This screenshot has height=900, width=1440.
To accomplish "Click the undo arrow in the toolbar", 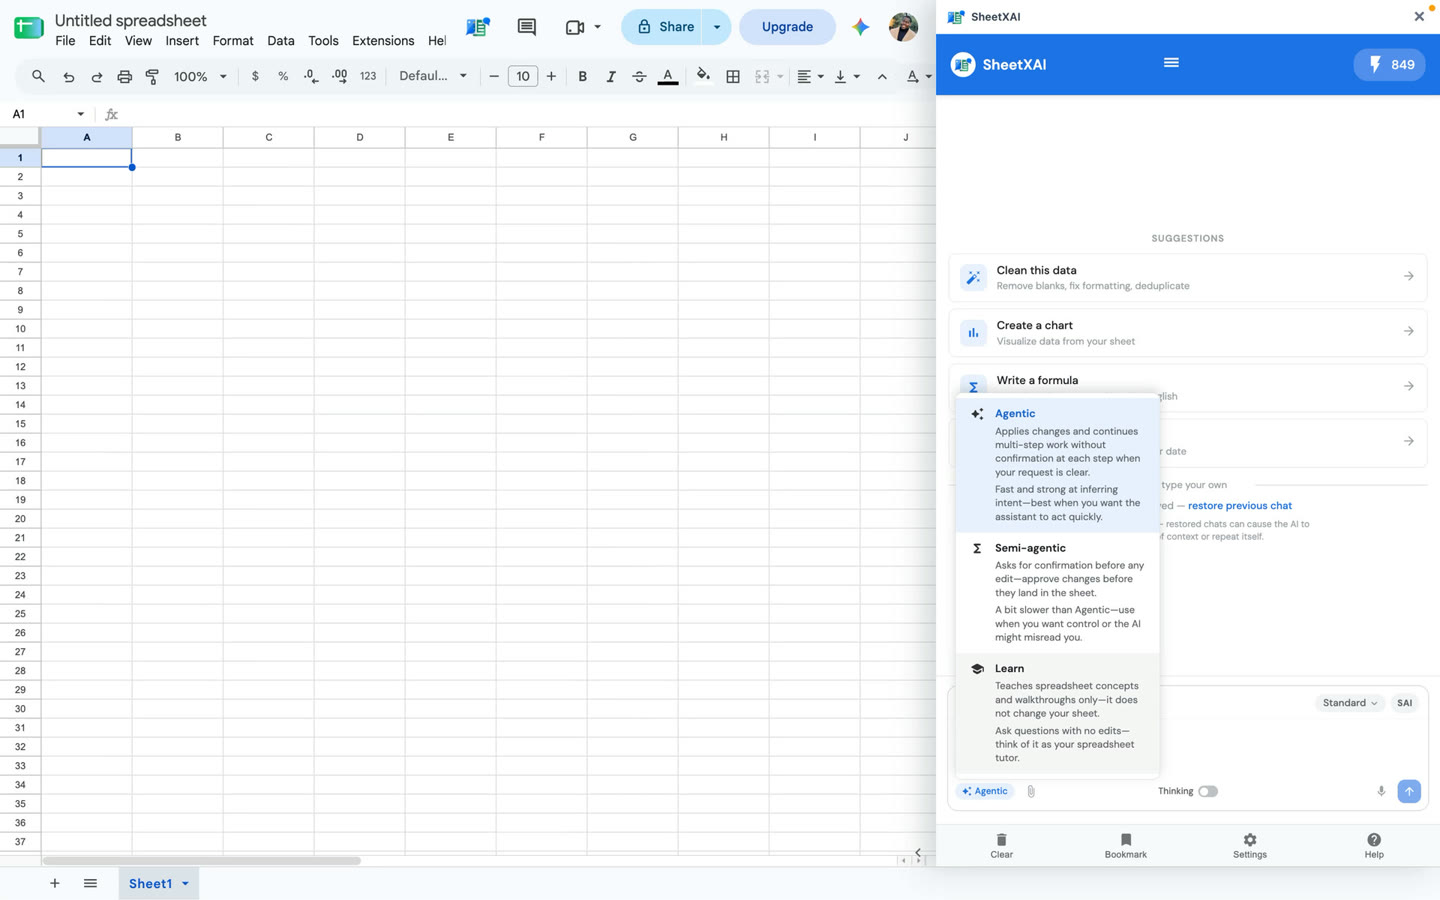I will pos(69,77).
